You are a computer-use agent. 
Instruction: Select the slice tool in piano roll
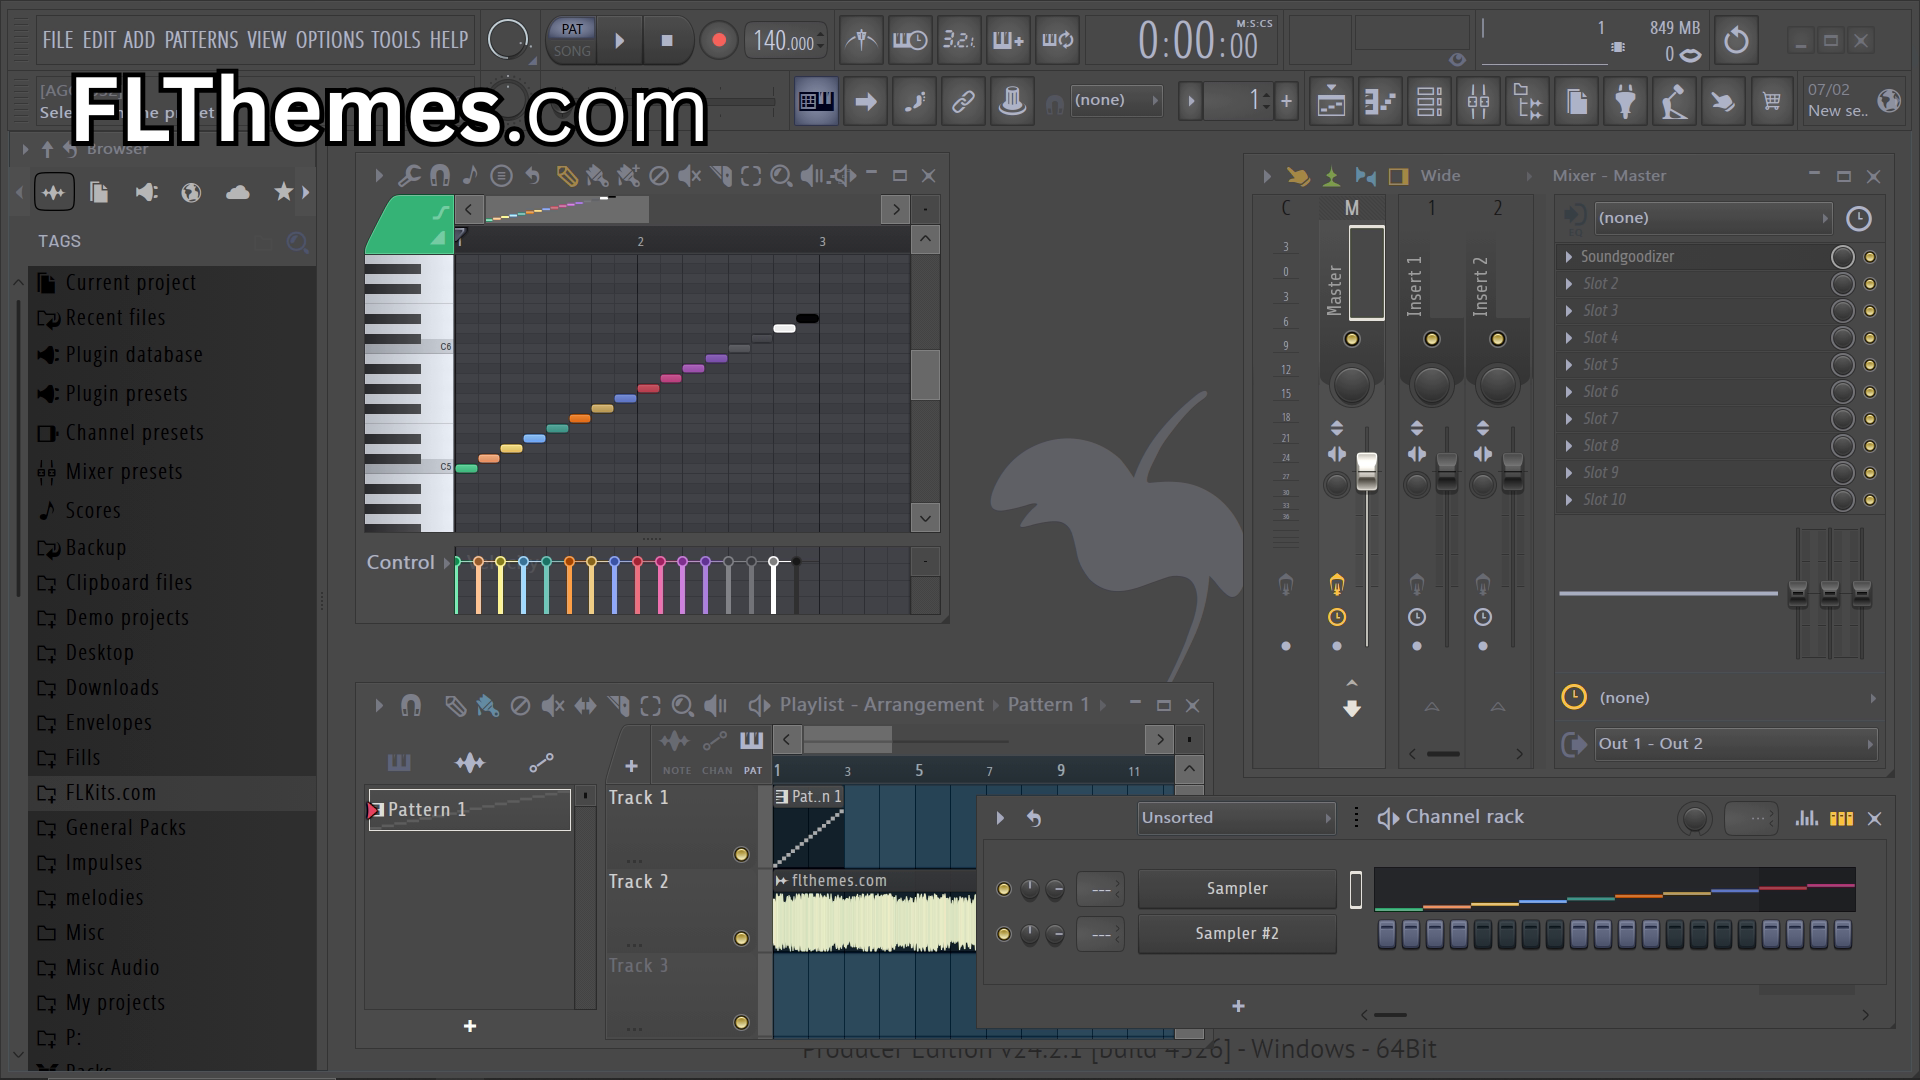pos(721,176)
